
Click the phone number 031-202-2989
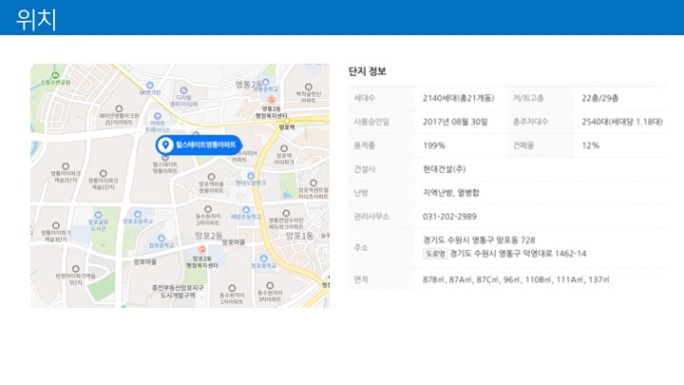449,216
